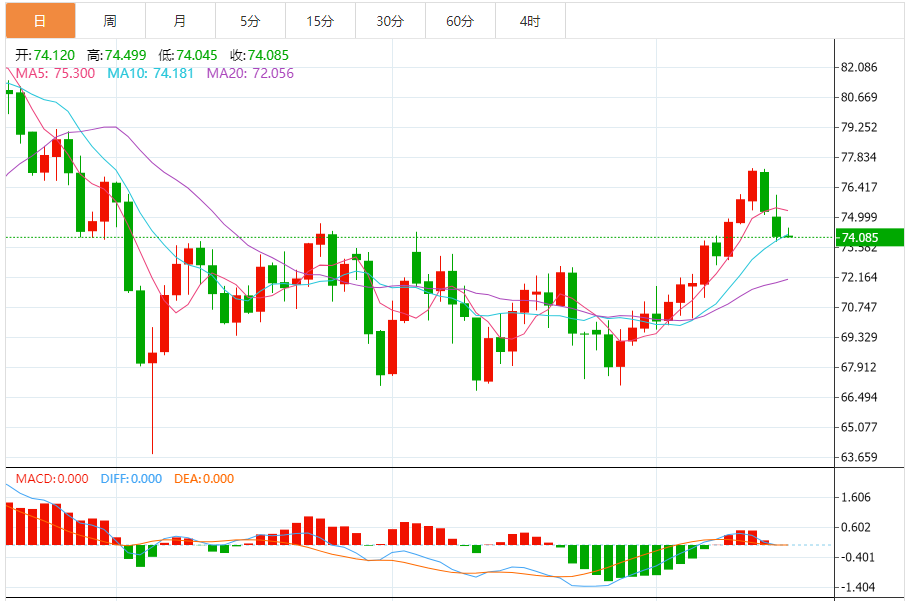This screenshot has height=601, width=914.
Task: Click the 63.659 price axis label
Action: (859, 458)
